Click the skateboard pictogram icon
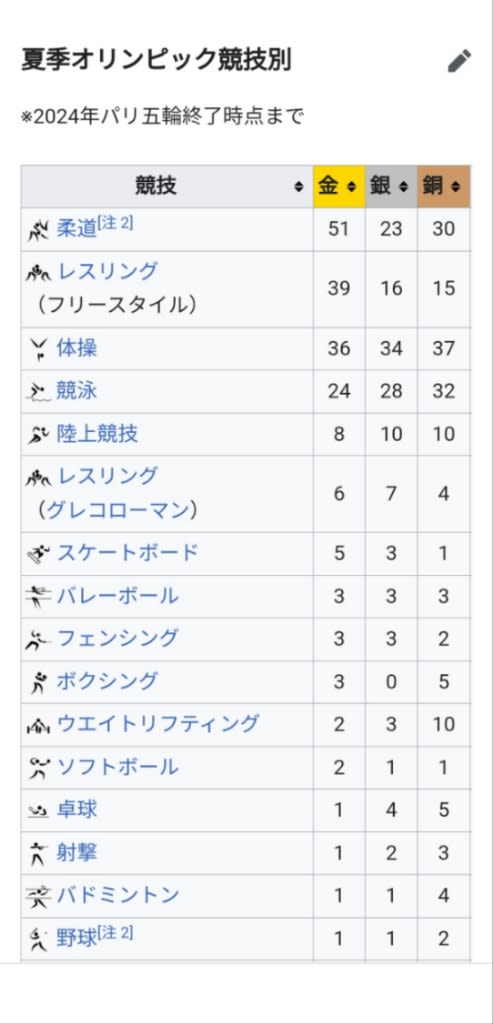Screen dimensions: 493x1024 [38, 554]
